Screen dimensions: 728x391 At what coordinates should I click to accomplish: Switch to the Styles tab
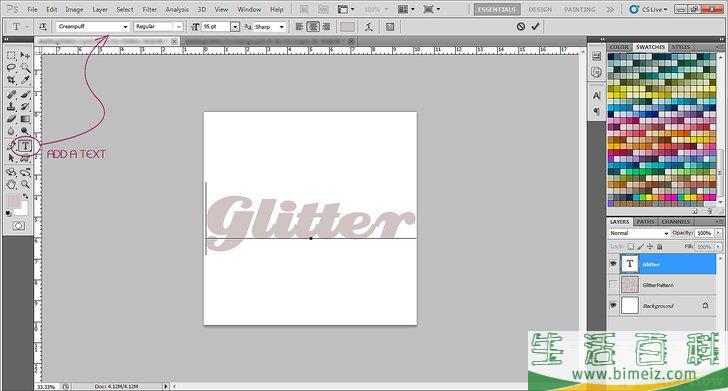pos(681,47)
